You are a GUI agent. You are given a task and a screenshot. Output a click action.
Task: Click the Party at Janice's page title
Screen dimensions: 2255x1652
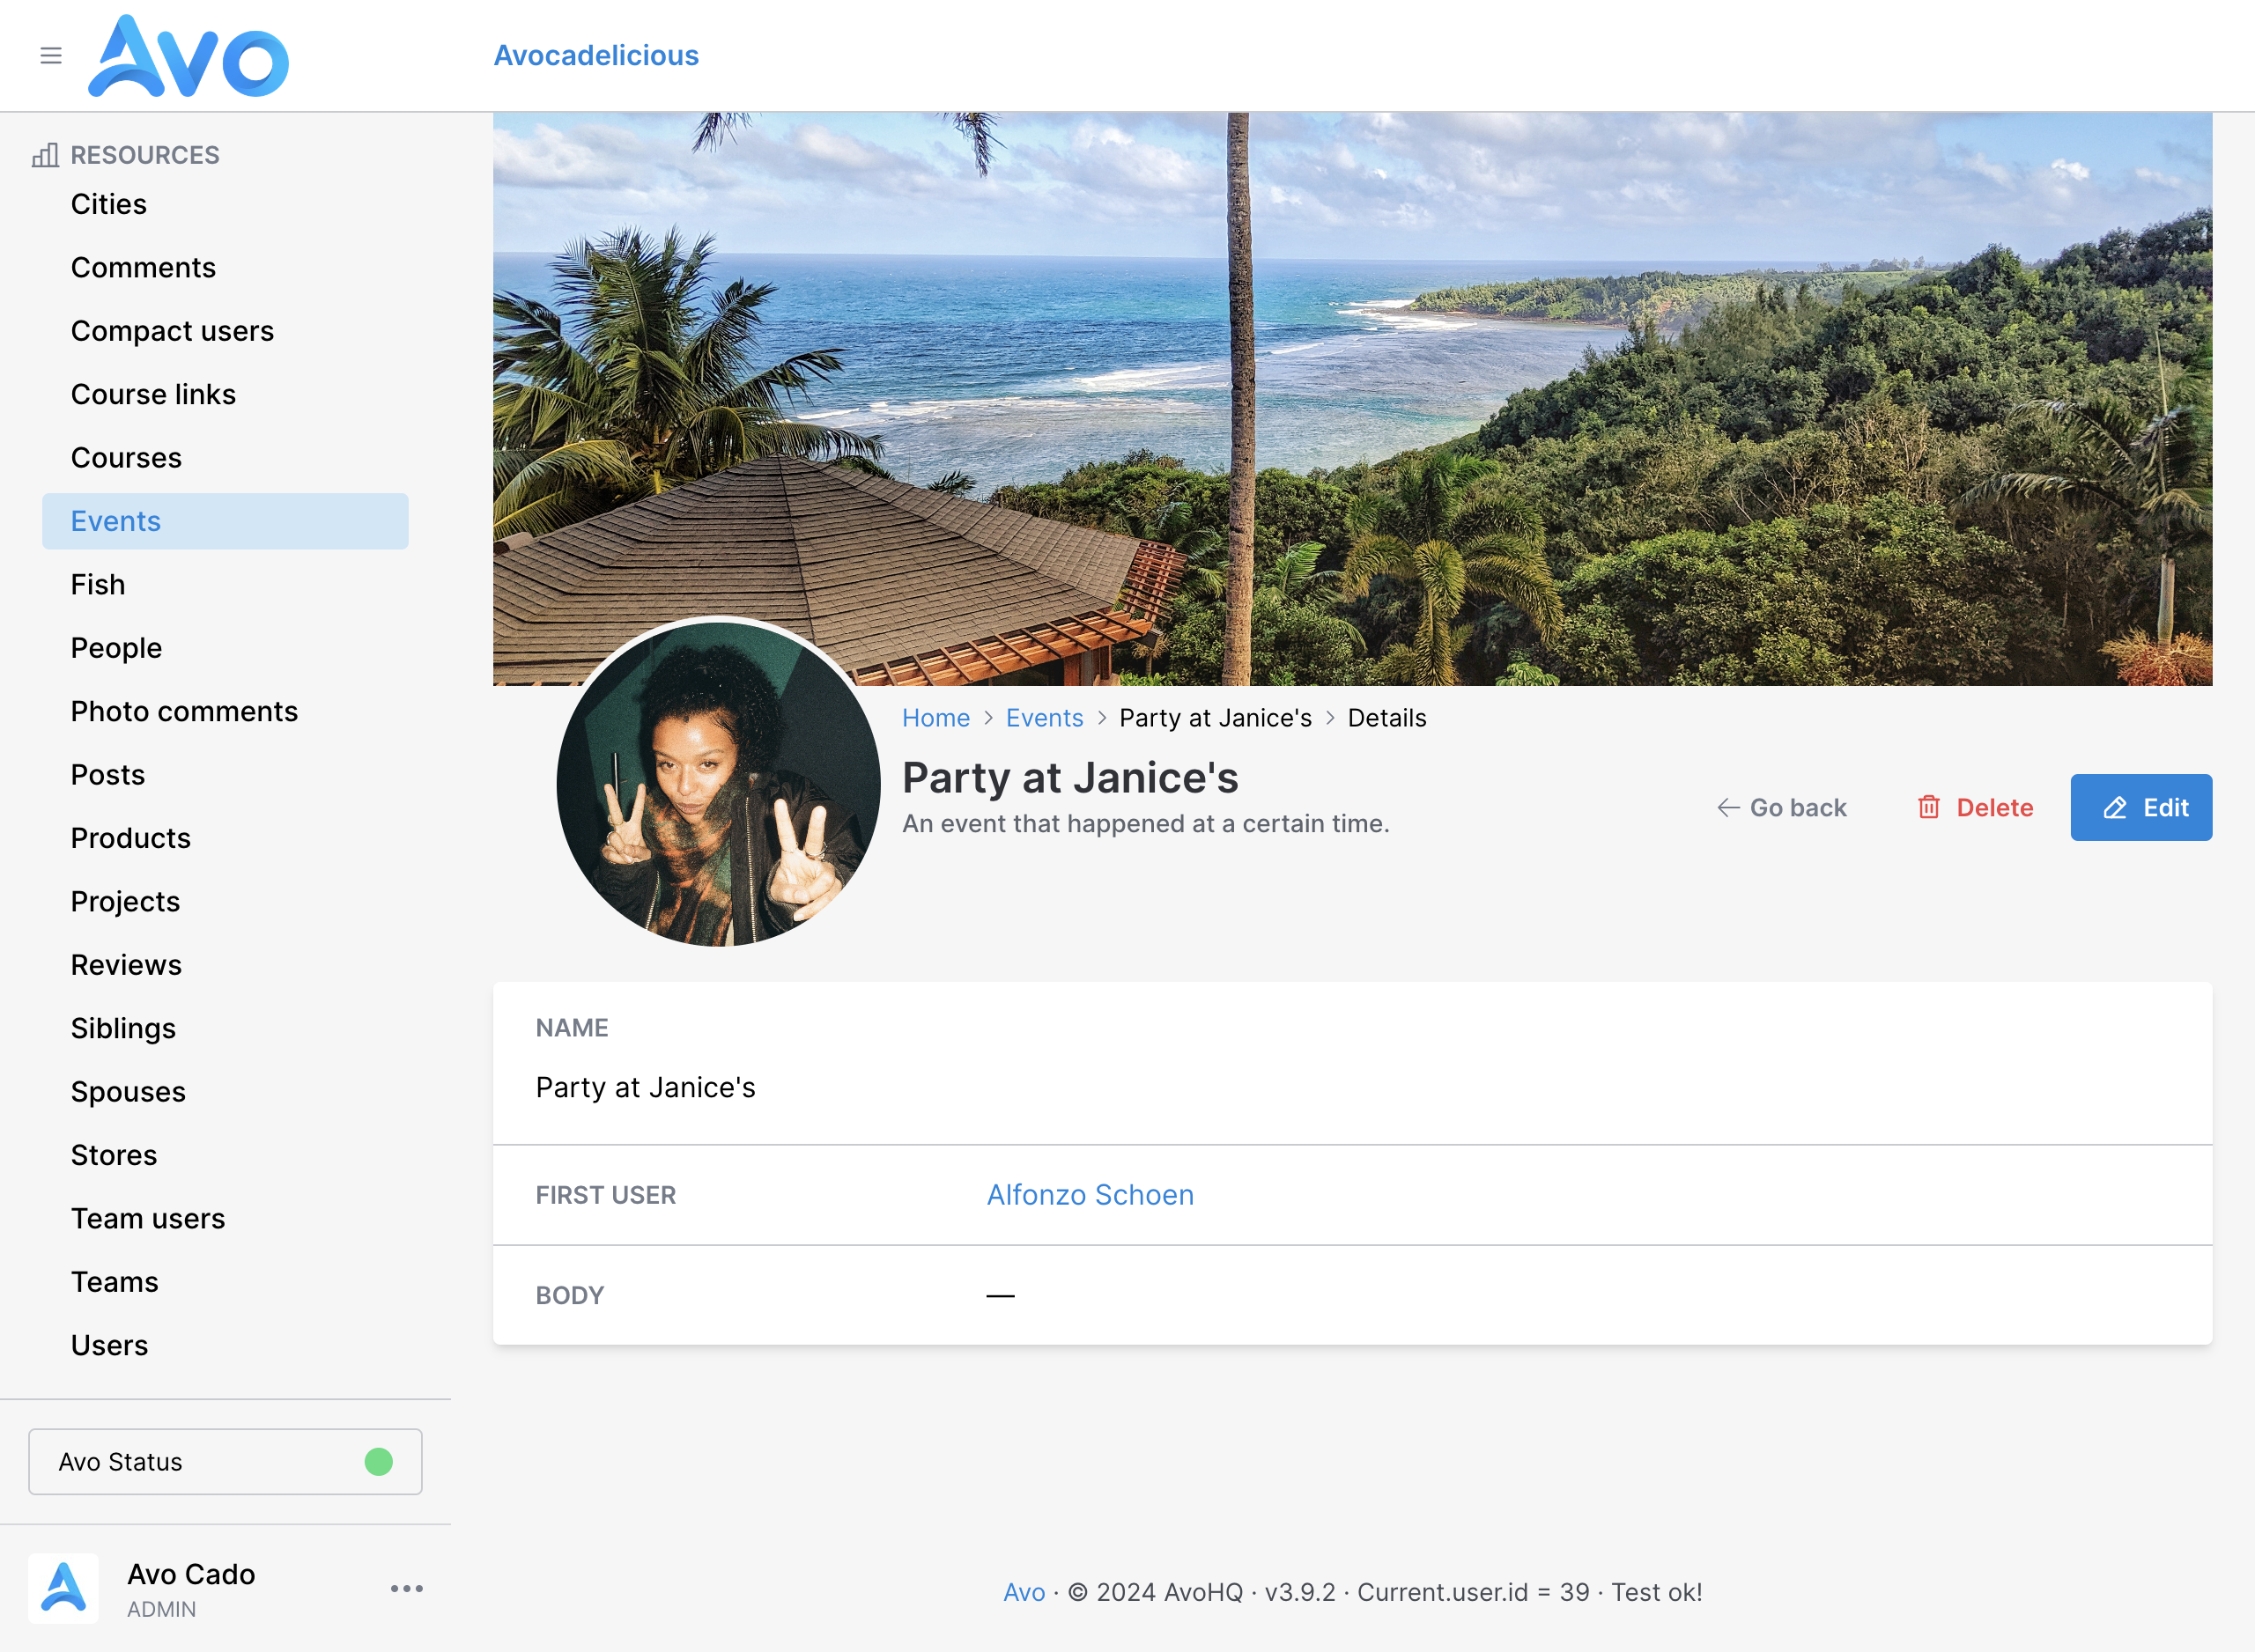(1070, 778)
